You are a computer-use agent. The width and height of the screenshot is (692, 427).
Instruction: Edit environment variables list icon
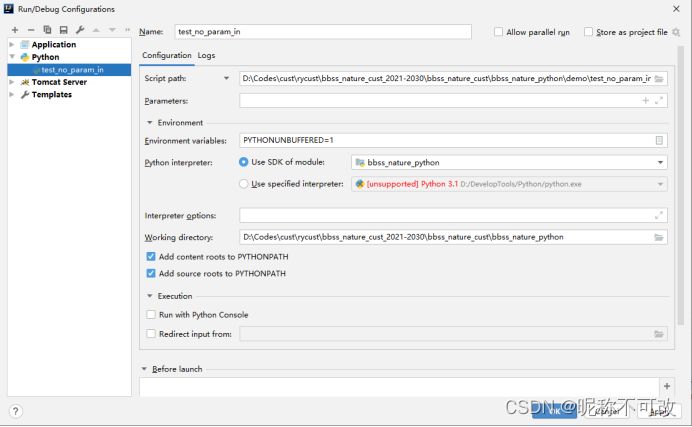click(659, 141)
